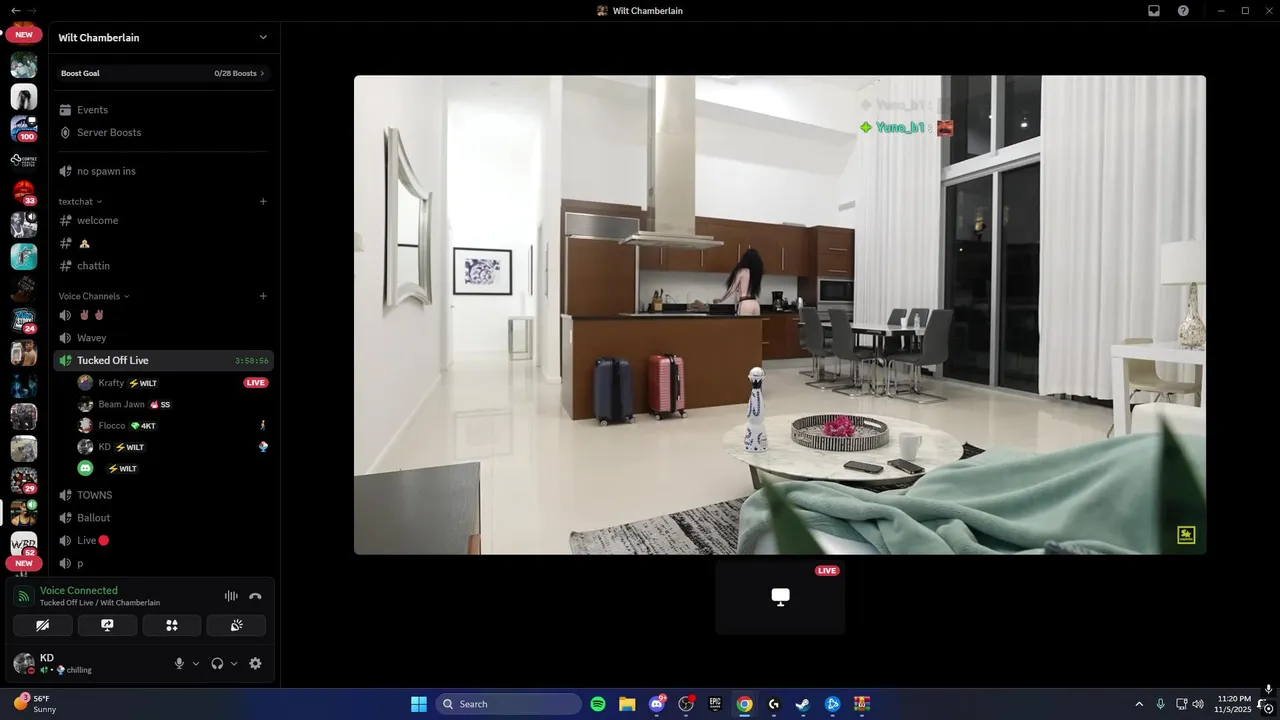Open File Explorer from the taskbar

(x=627, y=704)
